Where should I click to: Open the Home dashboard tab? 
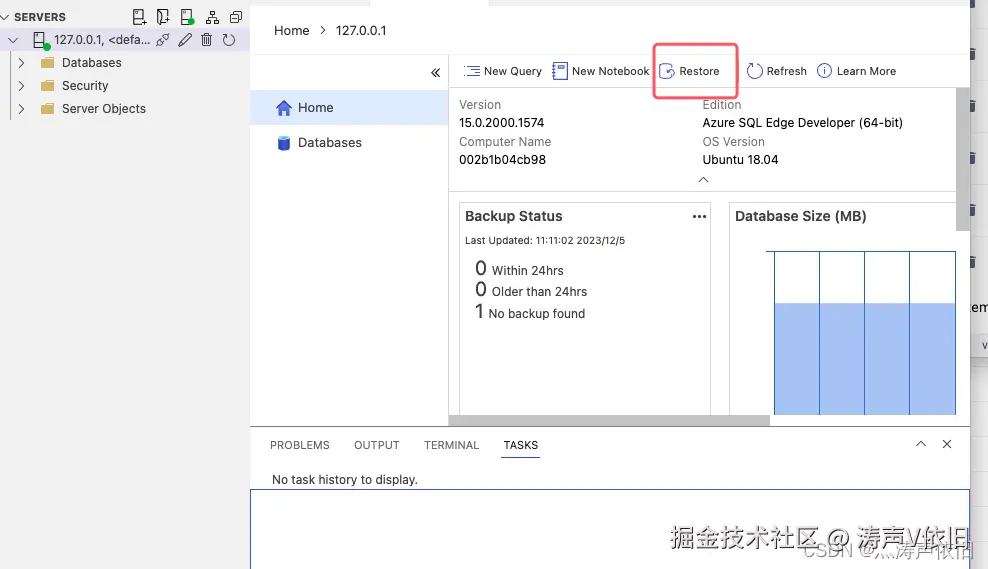[349, 108]
